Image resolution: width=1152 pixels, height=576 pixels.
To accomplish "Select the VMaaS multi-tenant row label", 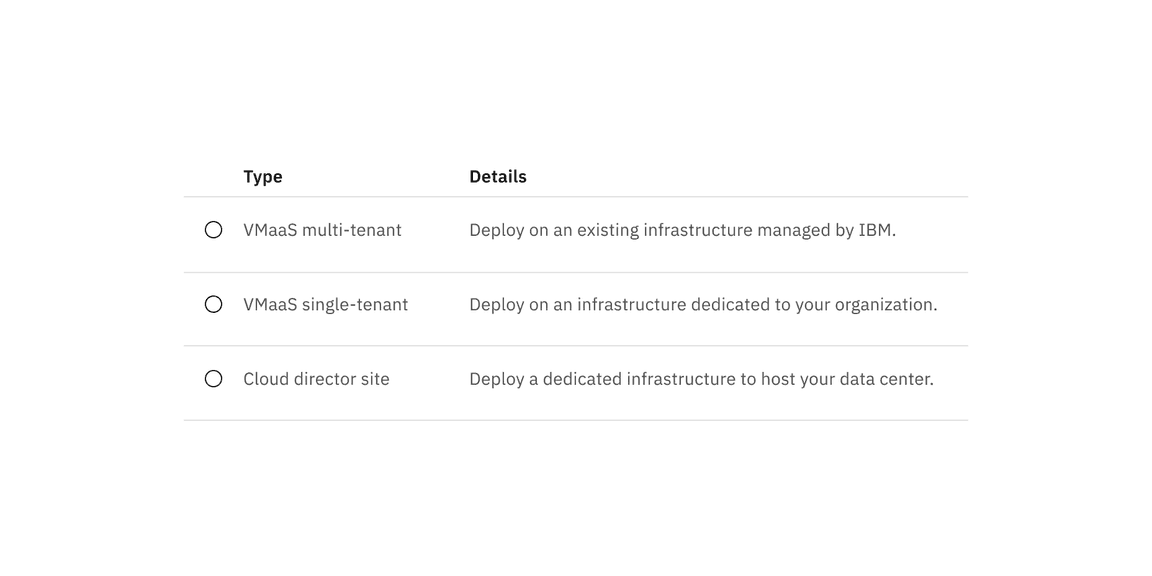I will point(322,229).
